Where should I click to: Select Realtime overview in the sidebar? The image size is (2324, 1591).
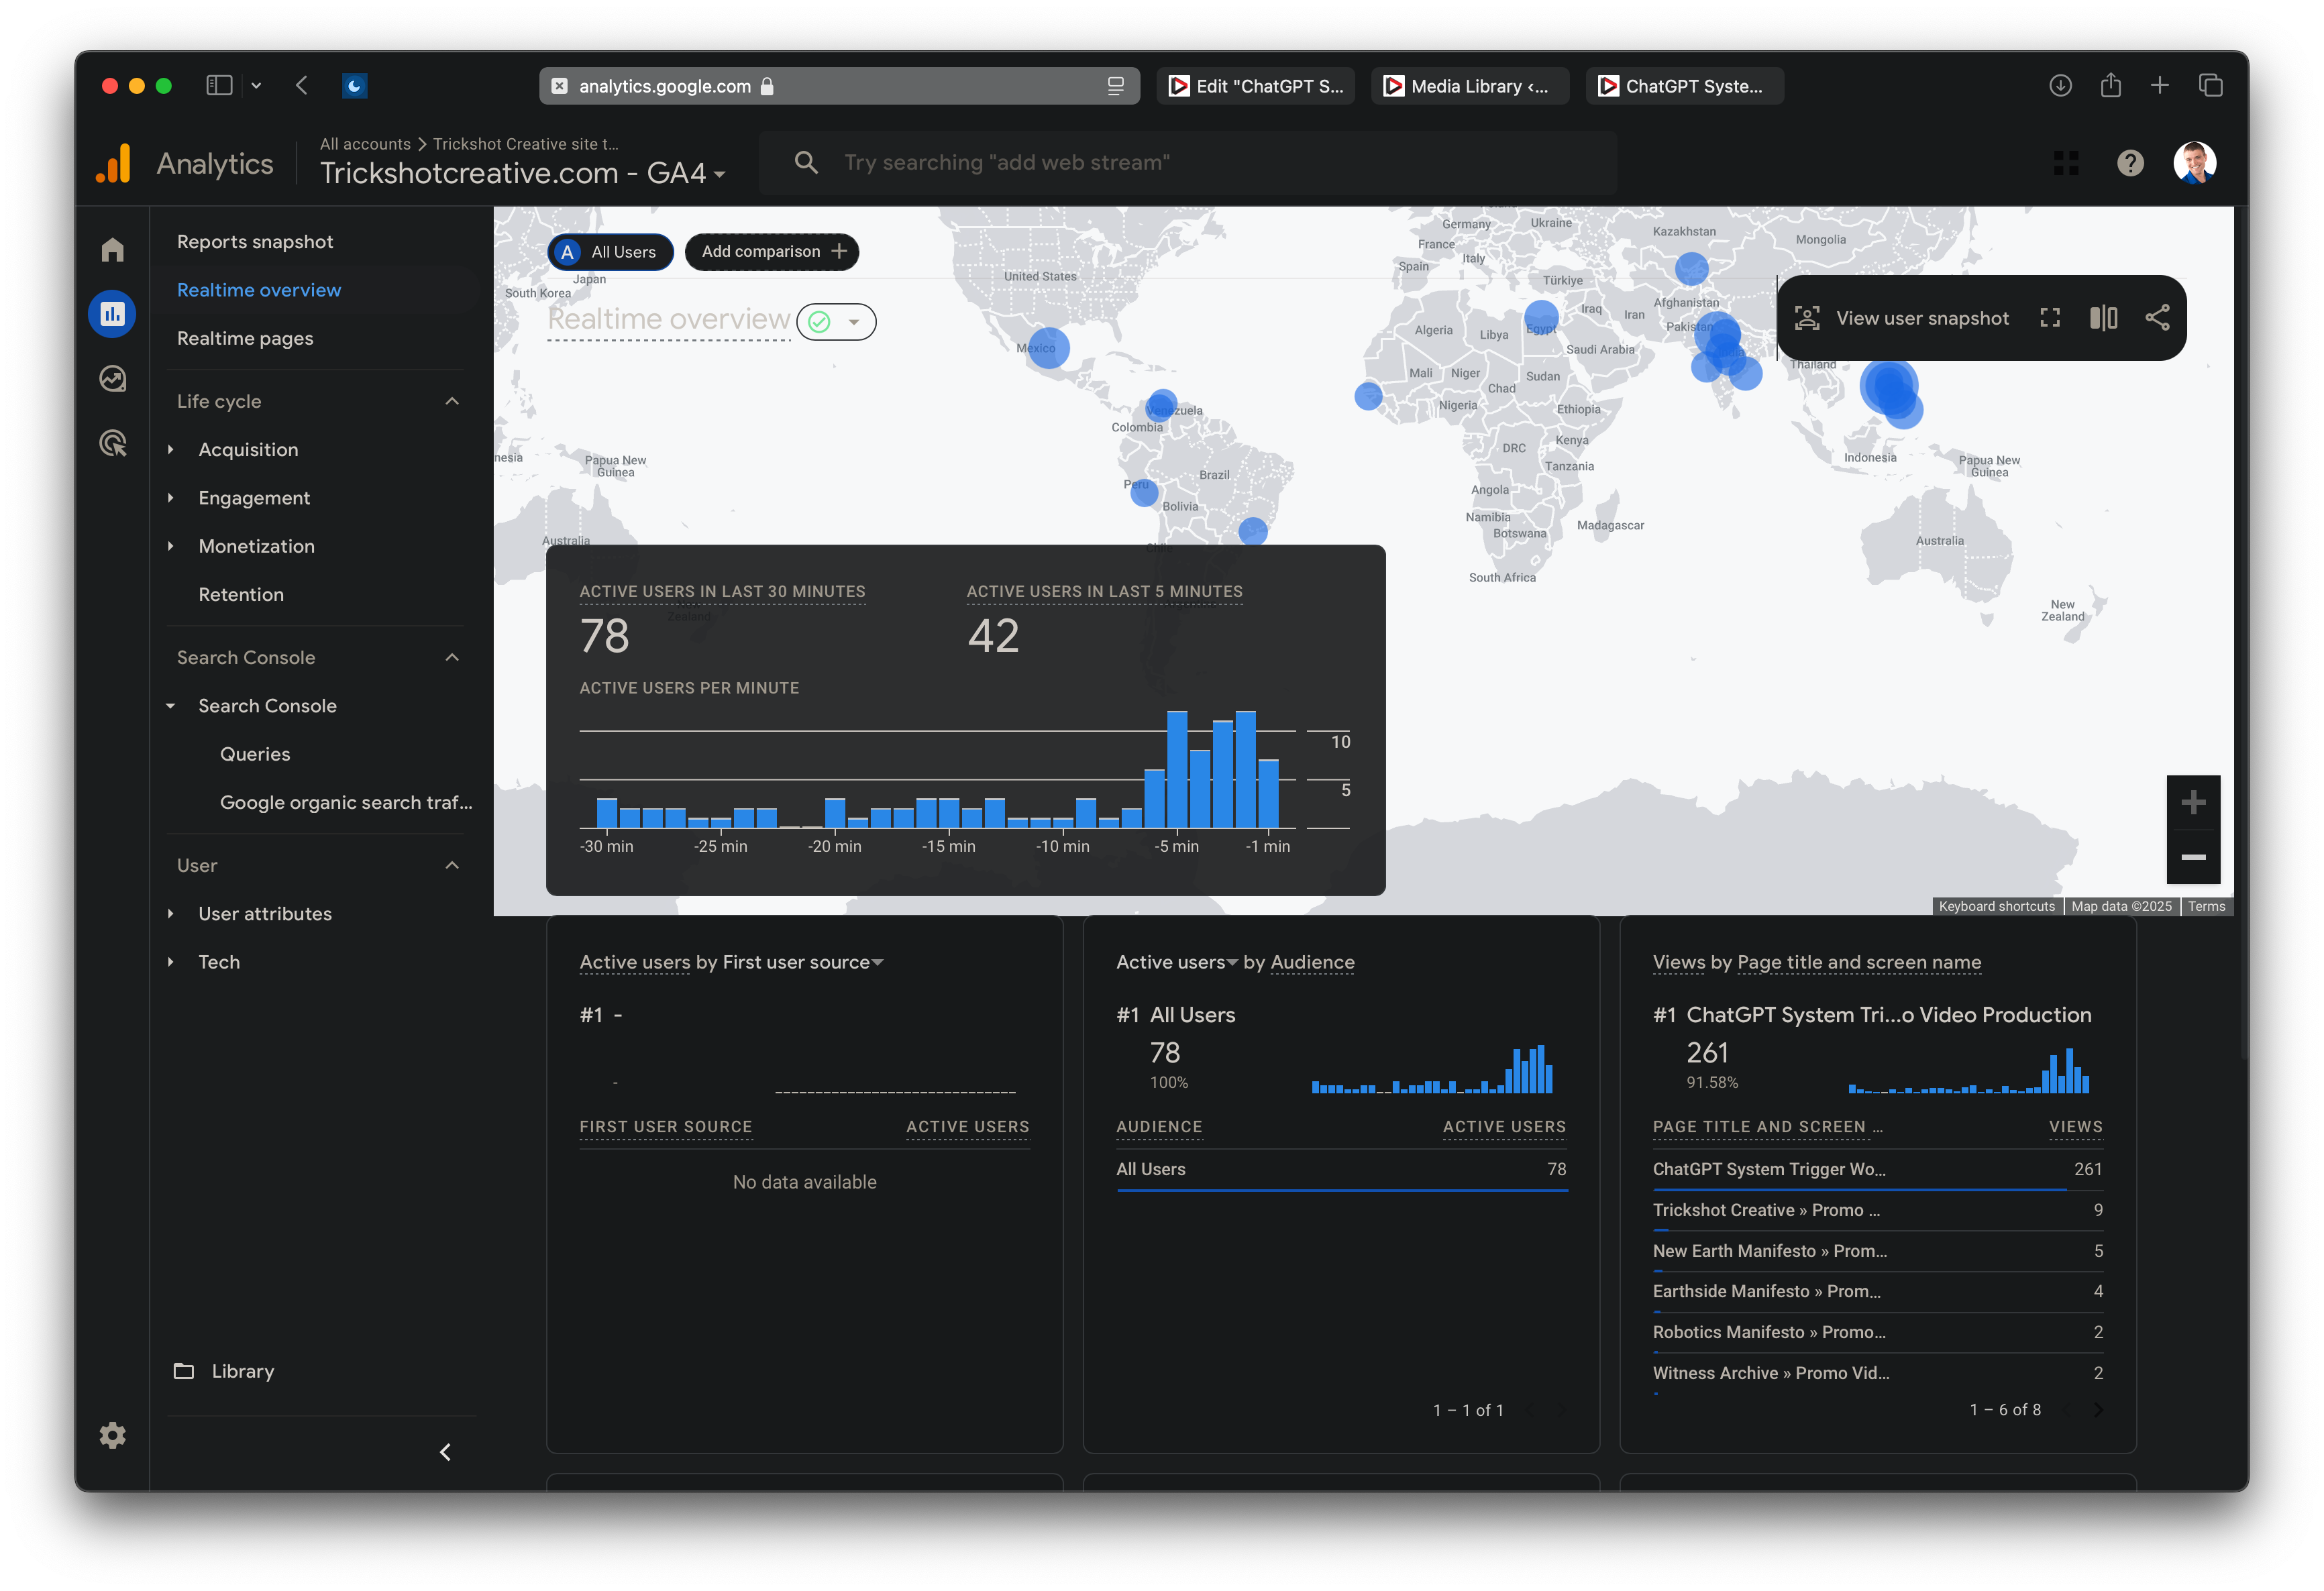tap(259, 290)
